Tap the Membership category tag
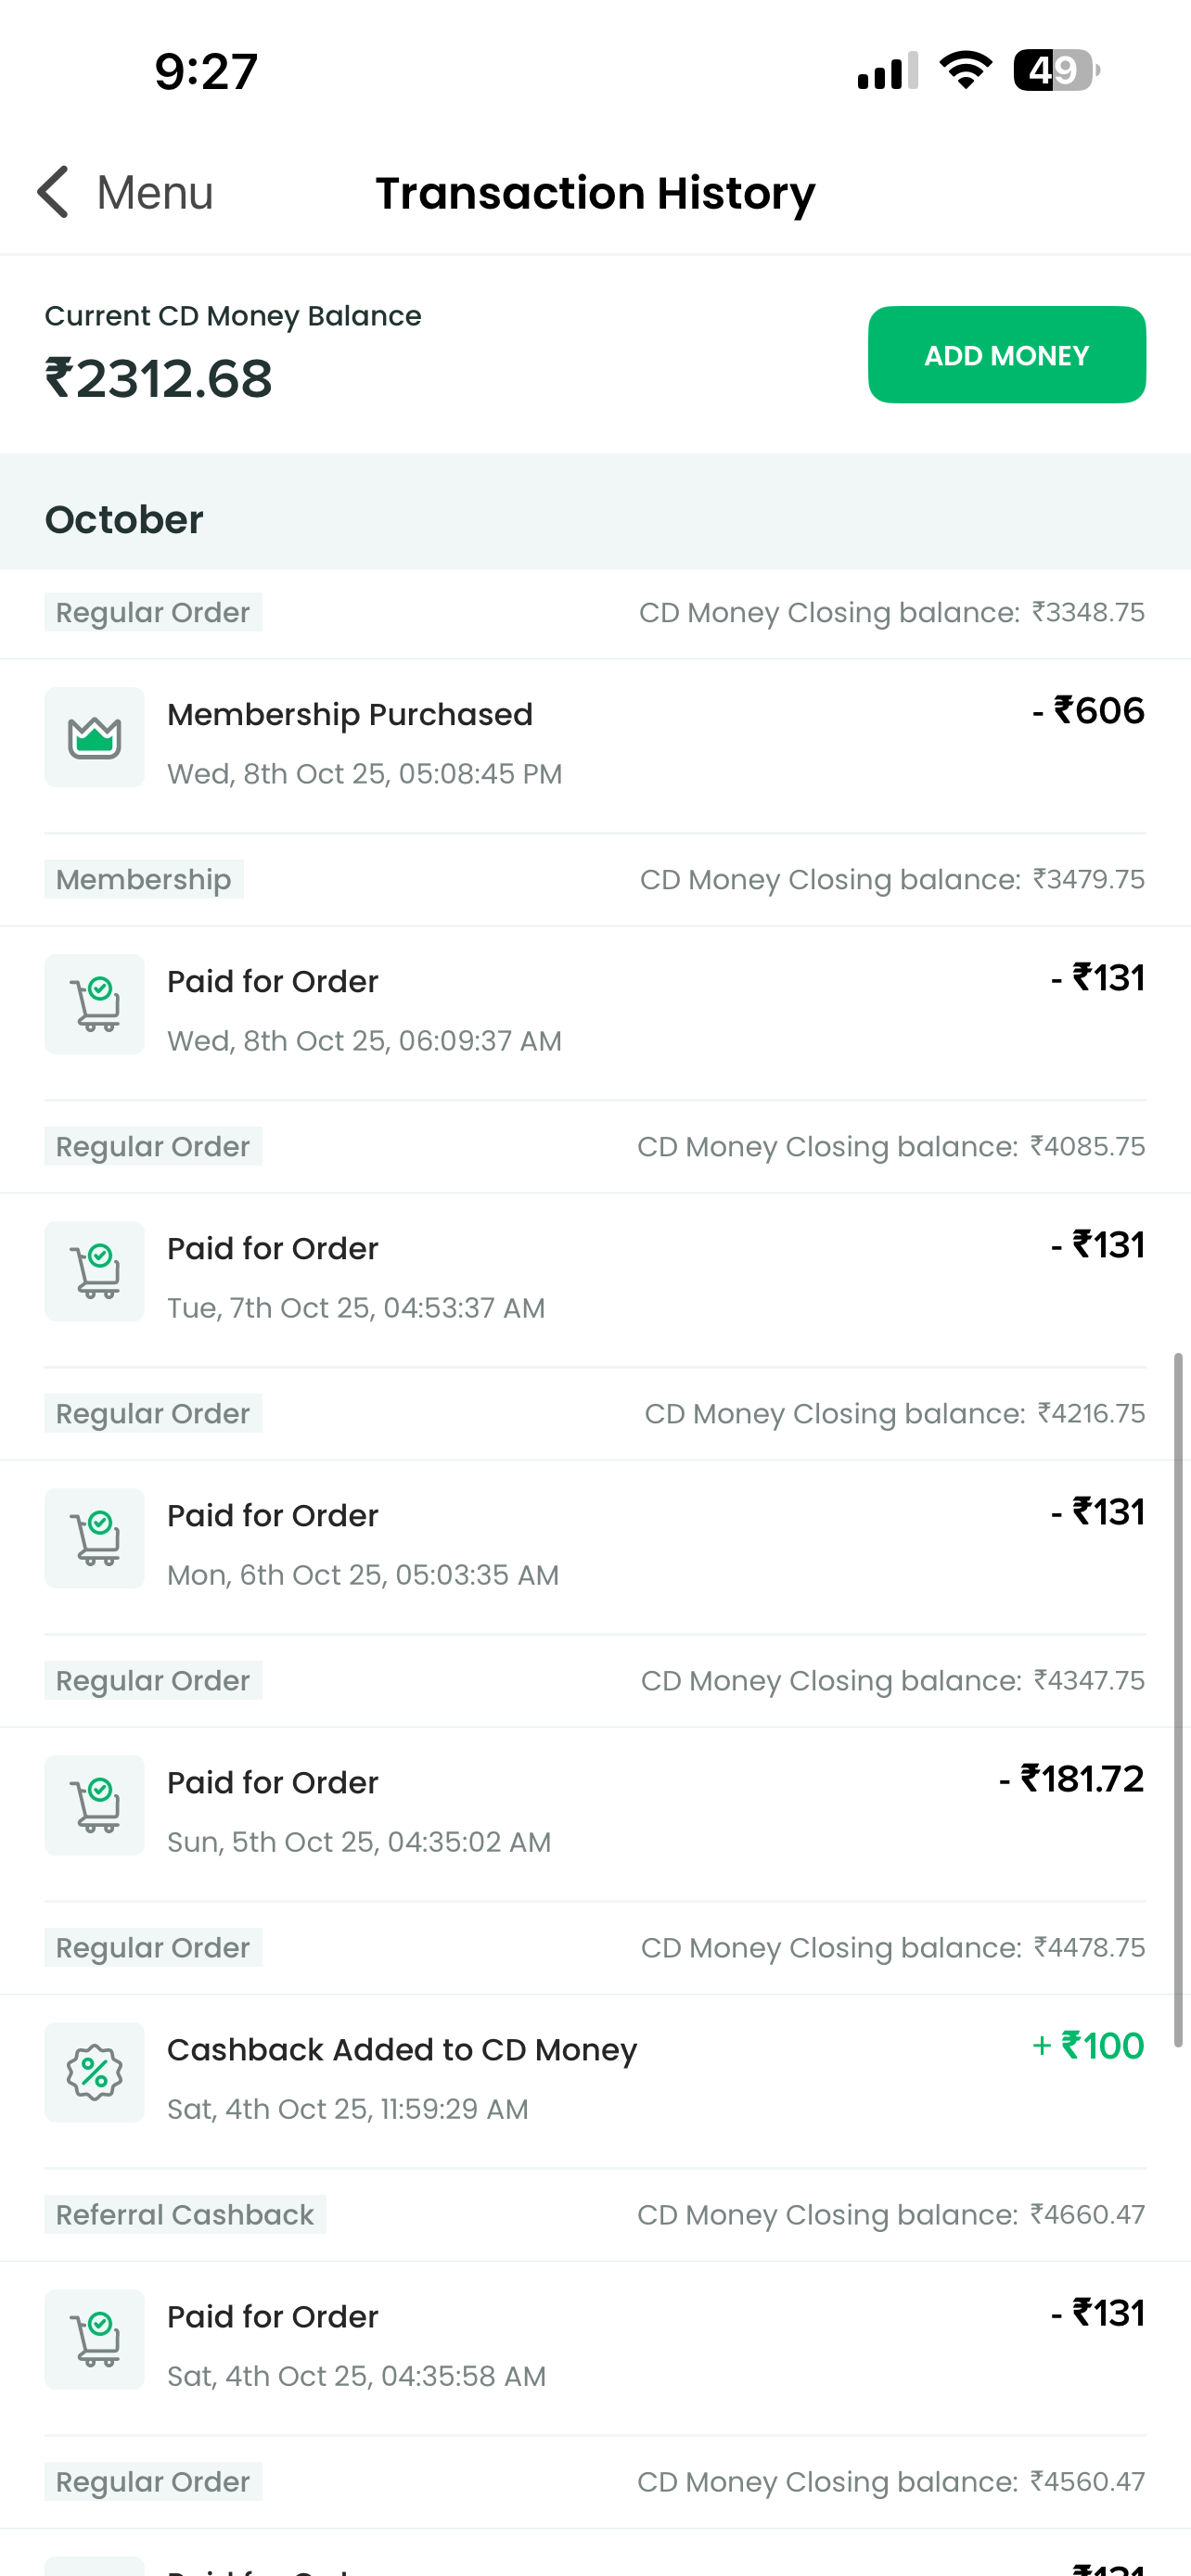 [x=144, y=880]
